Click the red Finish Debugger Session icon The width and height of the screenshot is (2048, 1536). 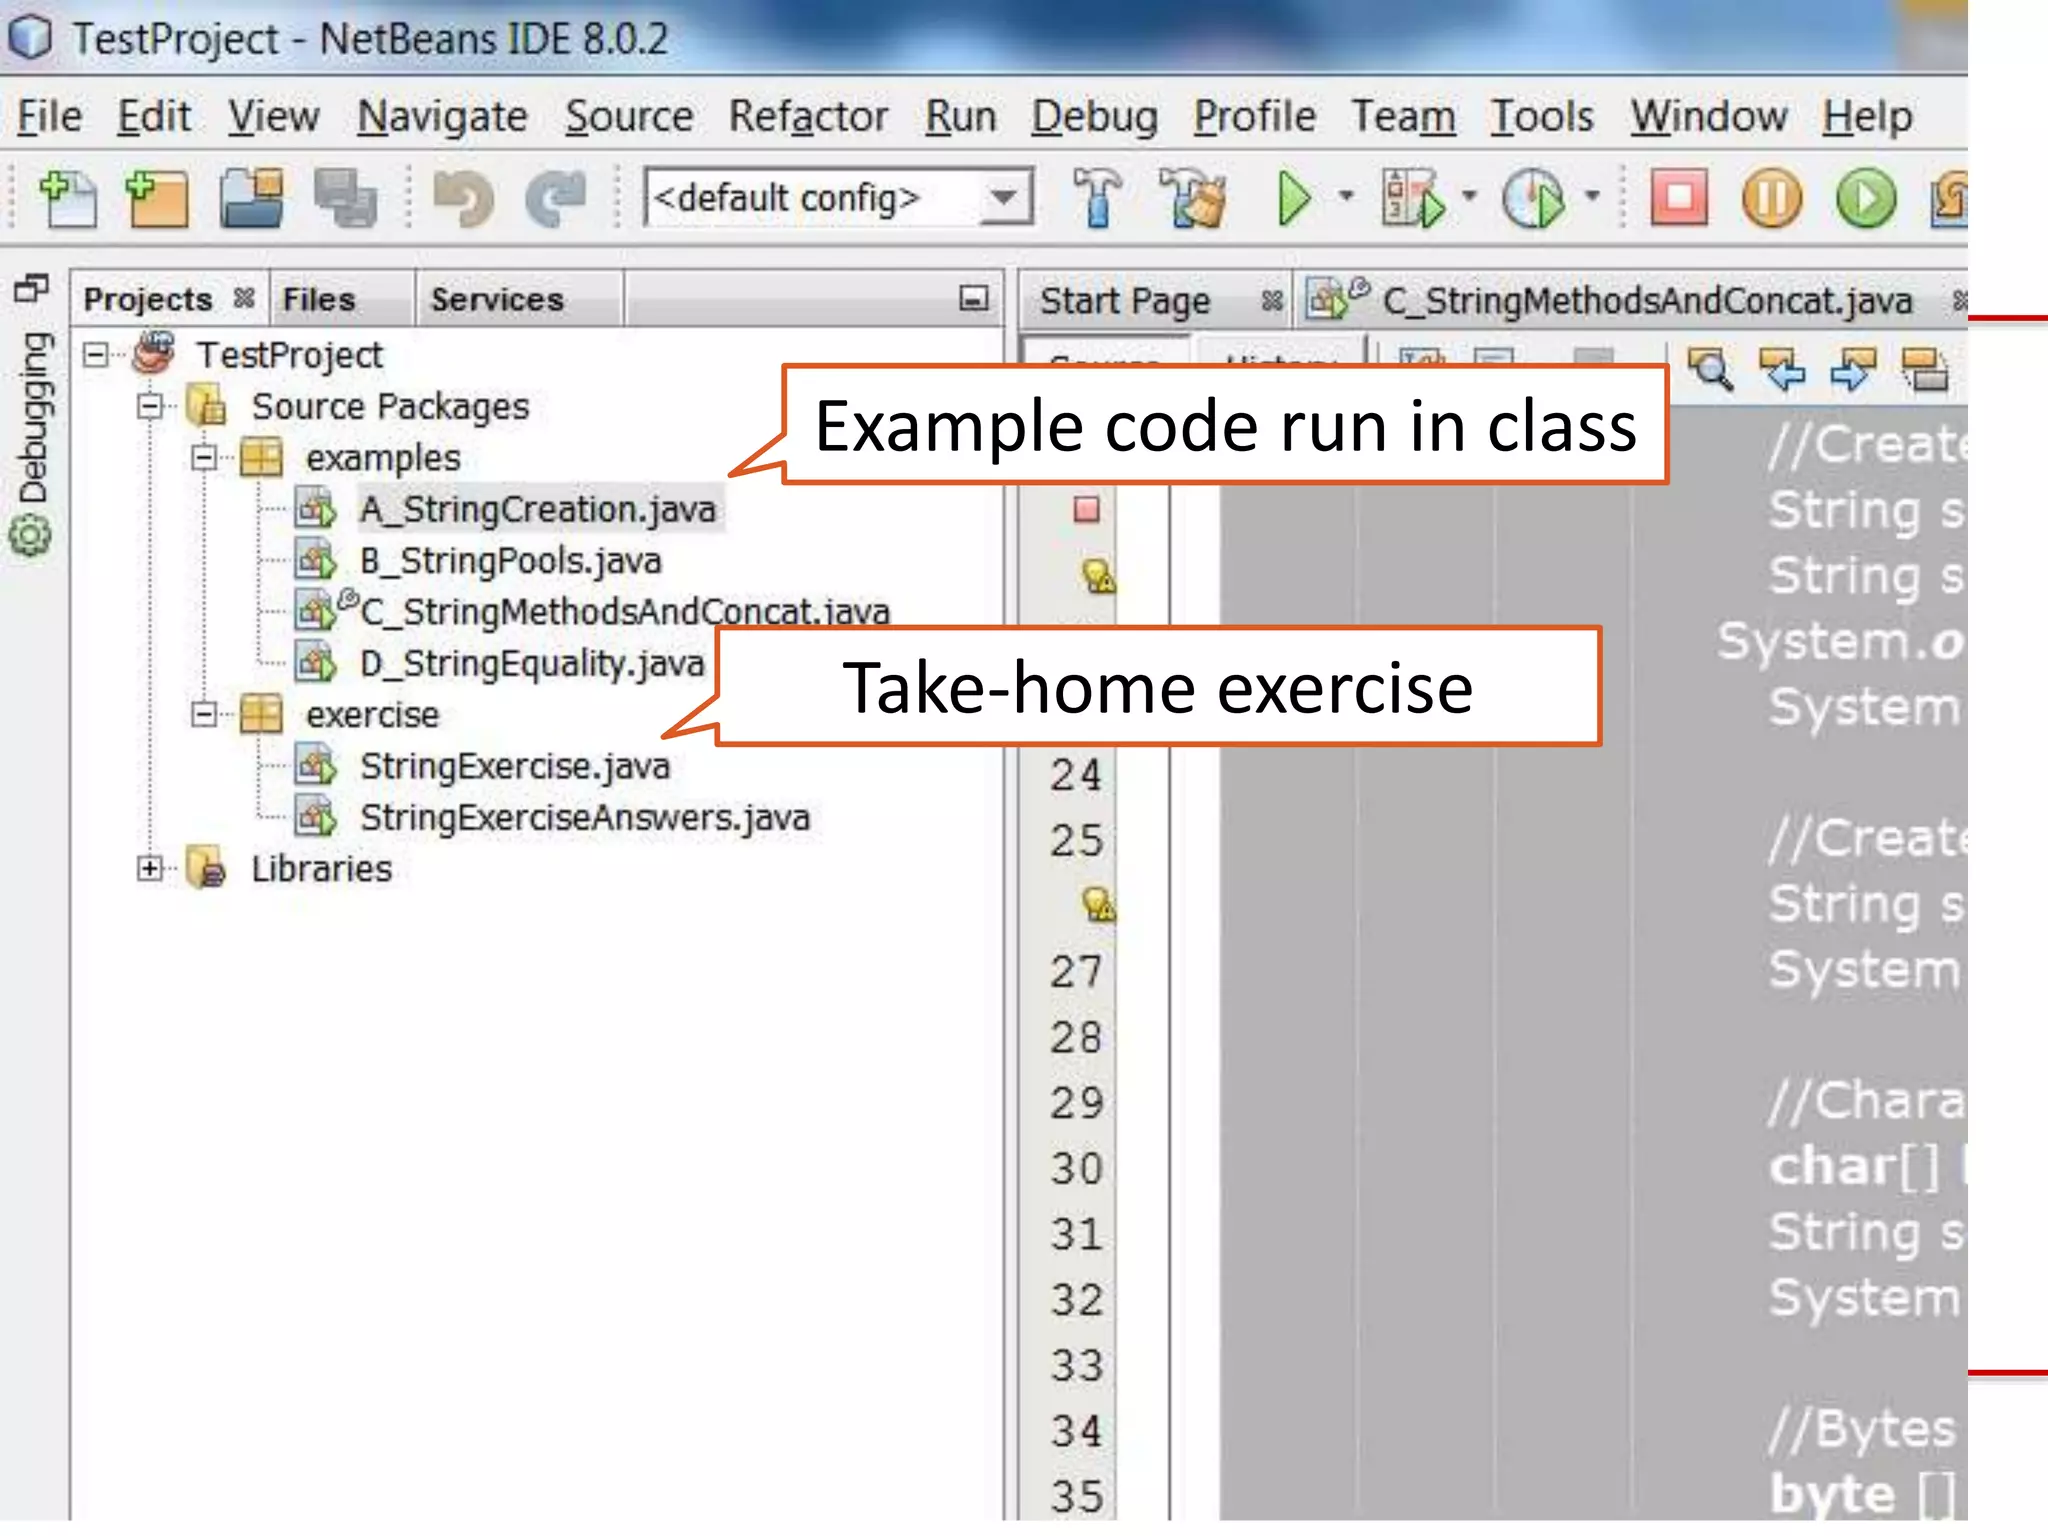[1679, 198]
